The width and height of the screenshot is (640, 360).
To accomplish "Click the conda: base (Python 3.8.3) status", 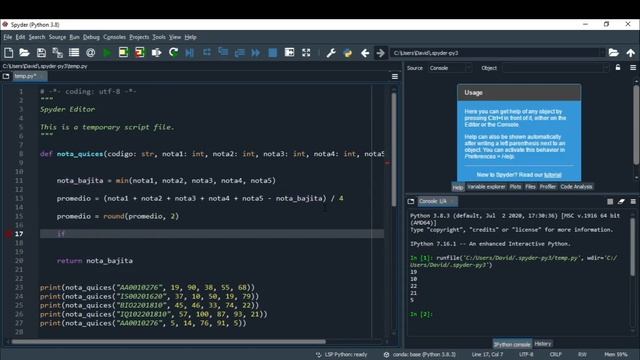I will (x=420, y=354).
